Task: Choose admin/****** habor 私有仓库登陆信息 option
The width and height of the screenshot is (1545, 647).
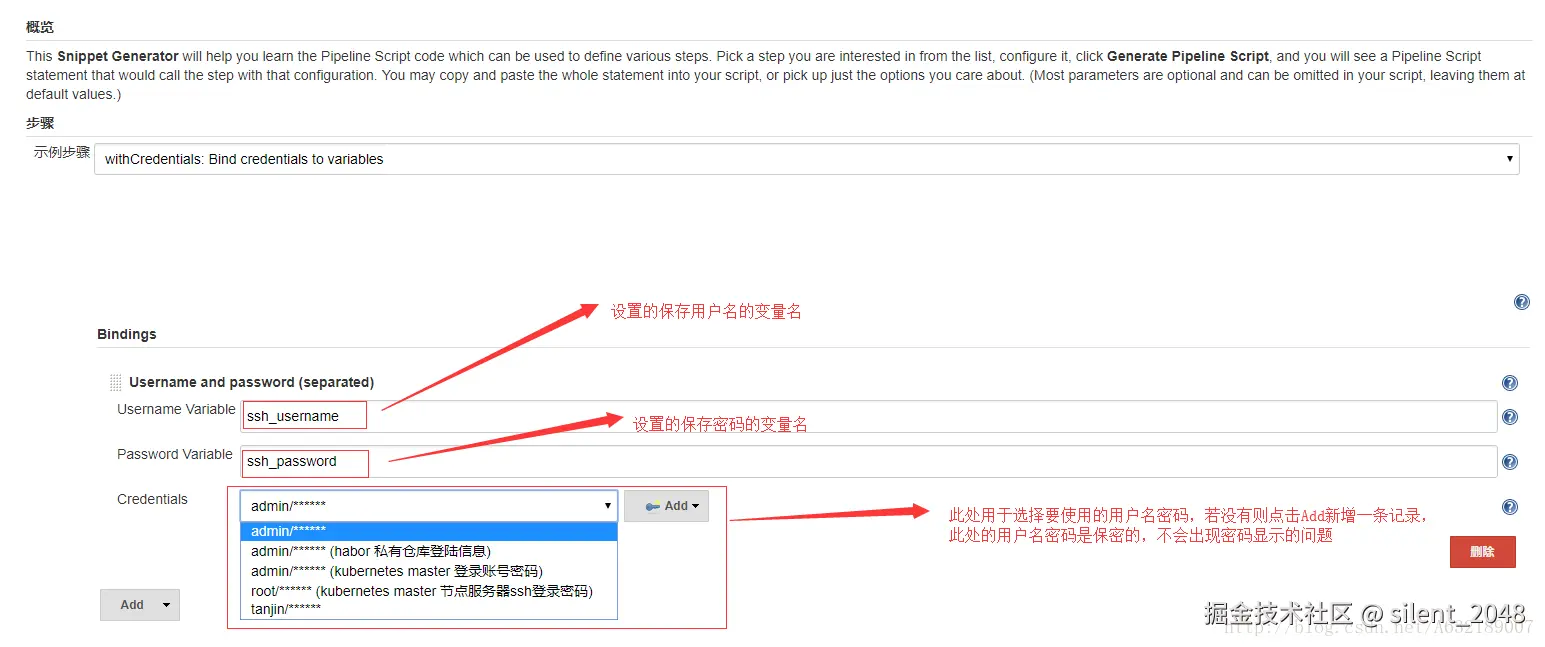Action: [x=429, y=551]
